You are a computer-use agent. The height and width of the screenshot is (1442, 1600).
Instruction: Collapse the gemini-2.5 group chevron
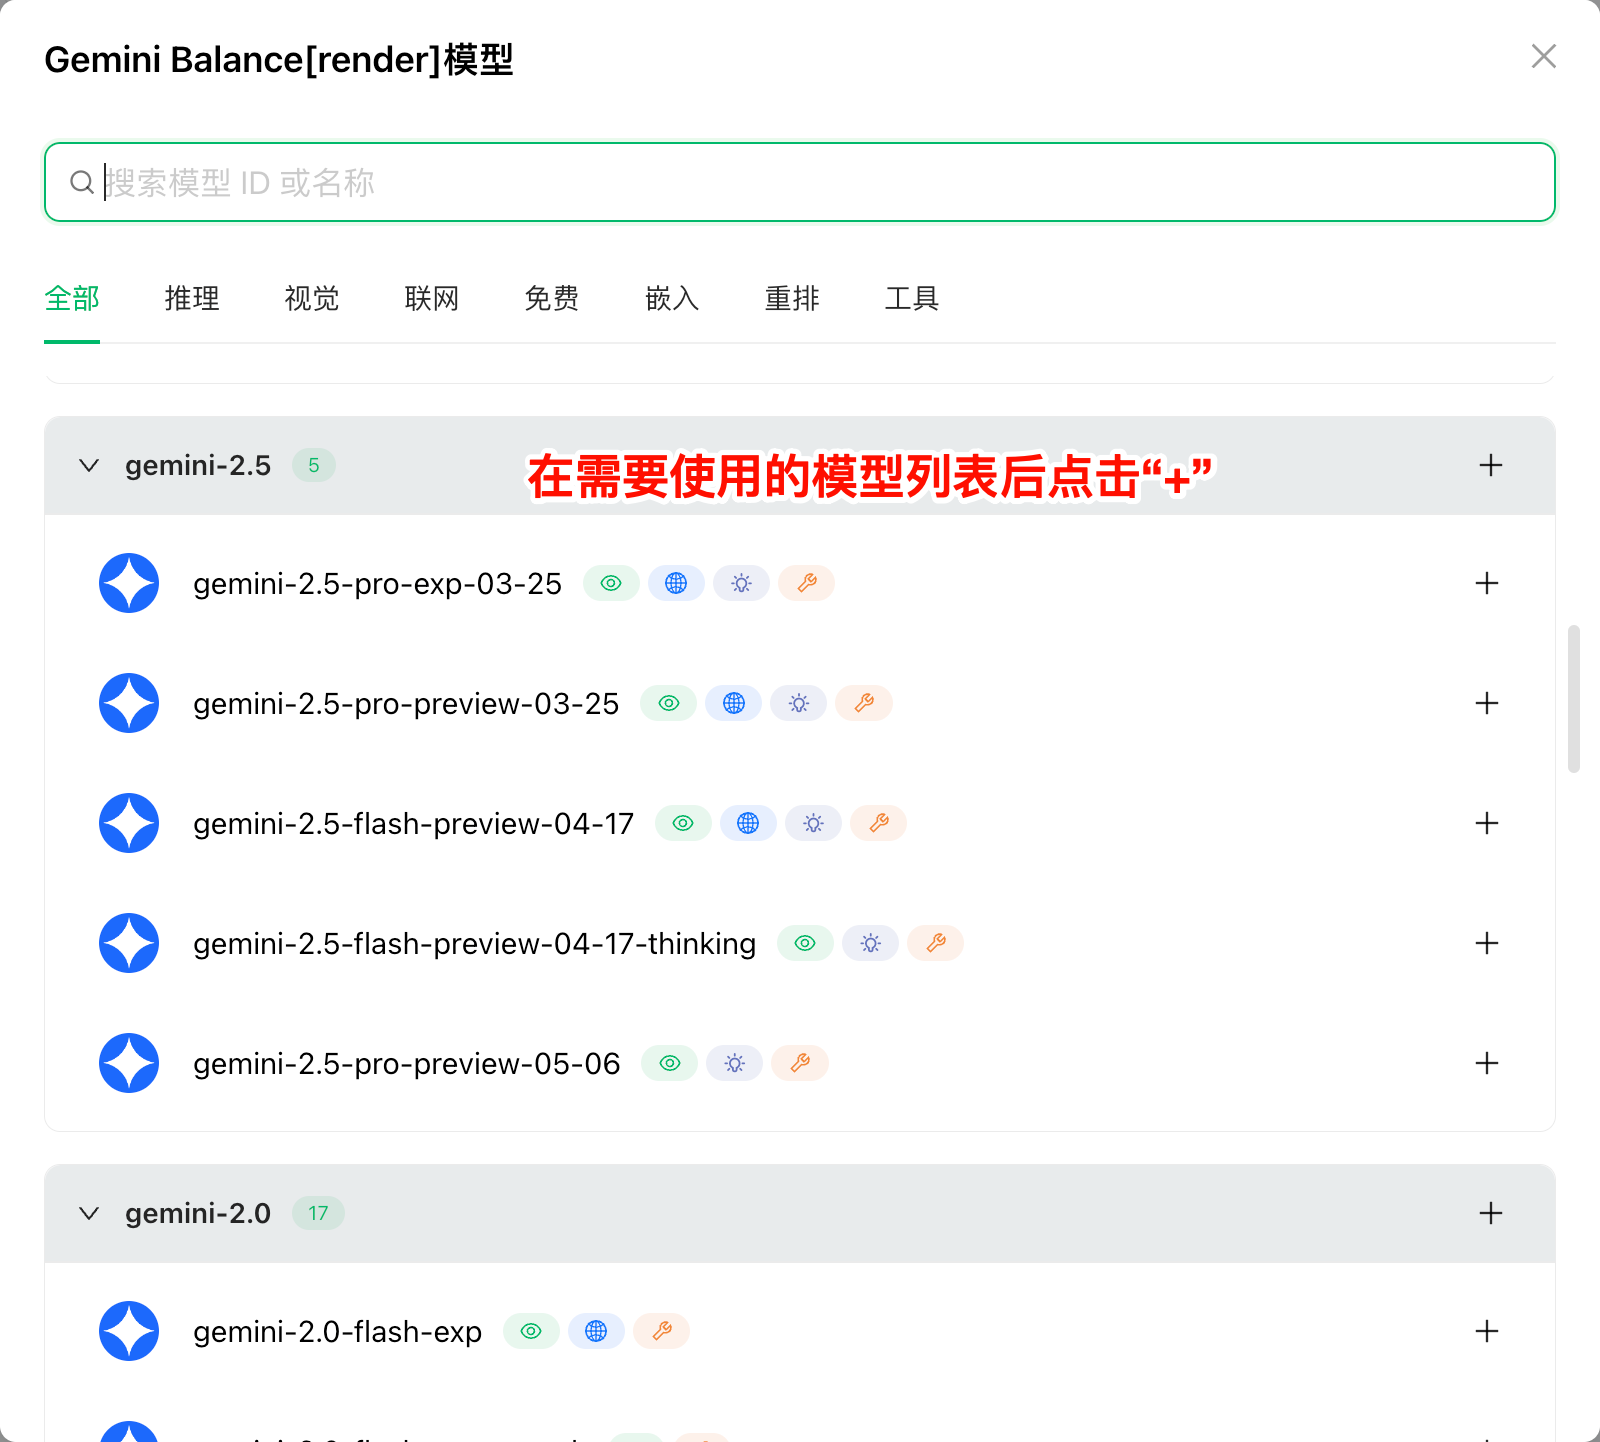[x=89, y=465]
